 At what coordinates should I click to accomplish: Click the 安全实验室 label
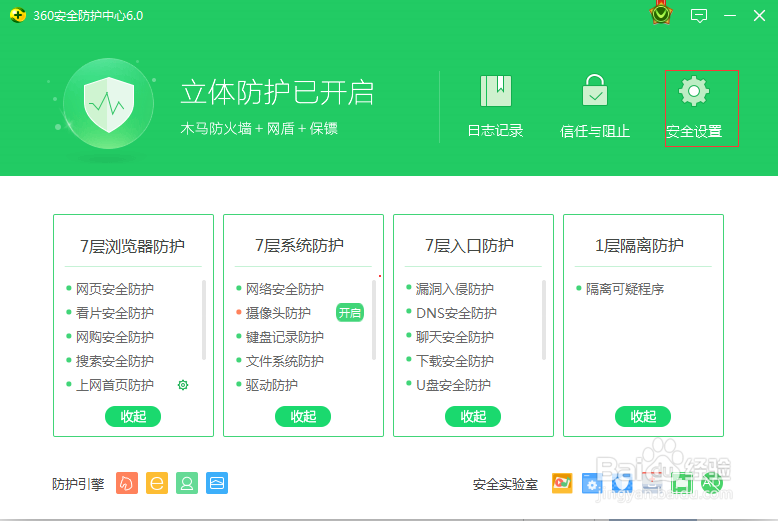(x=505, y=484)
